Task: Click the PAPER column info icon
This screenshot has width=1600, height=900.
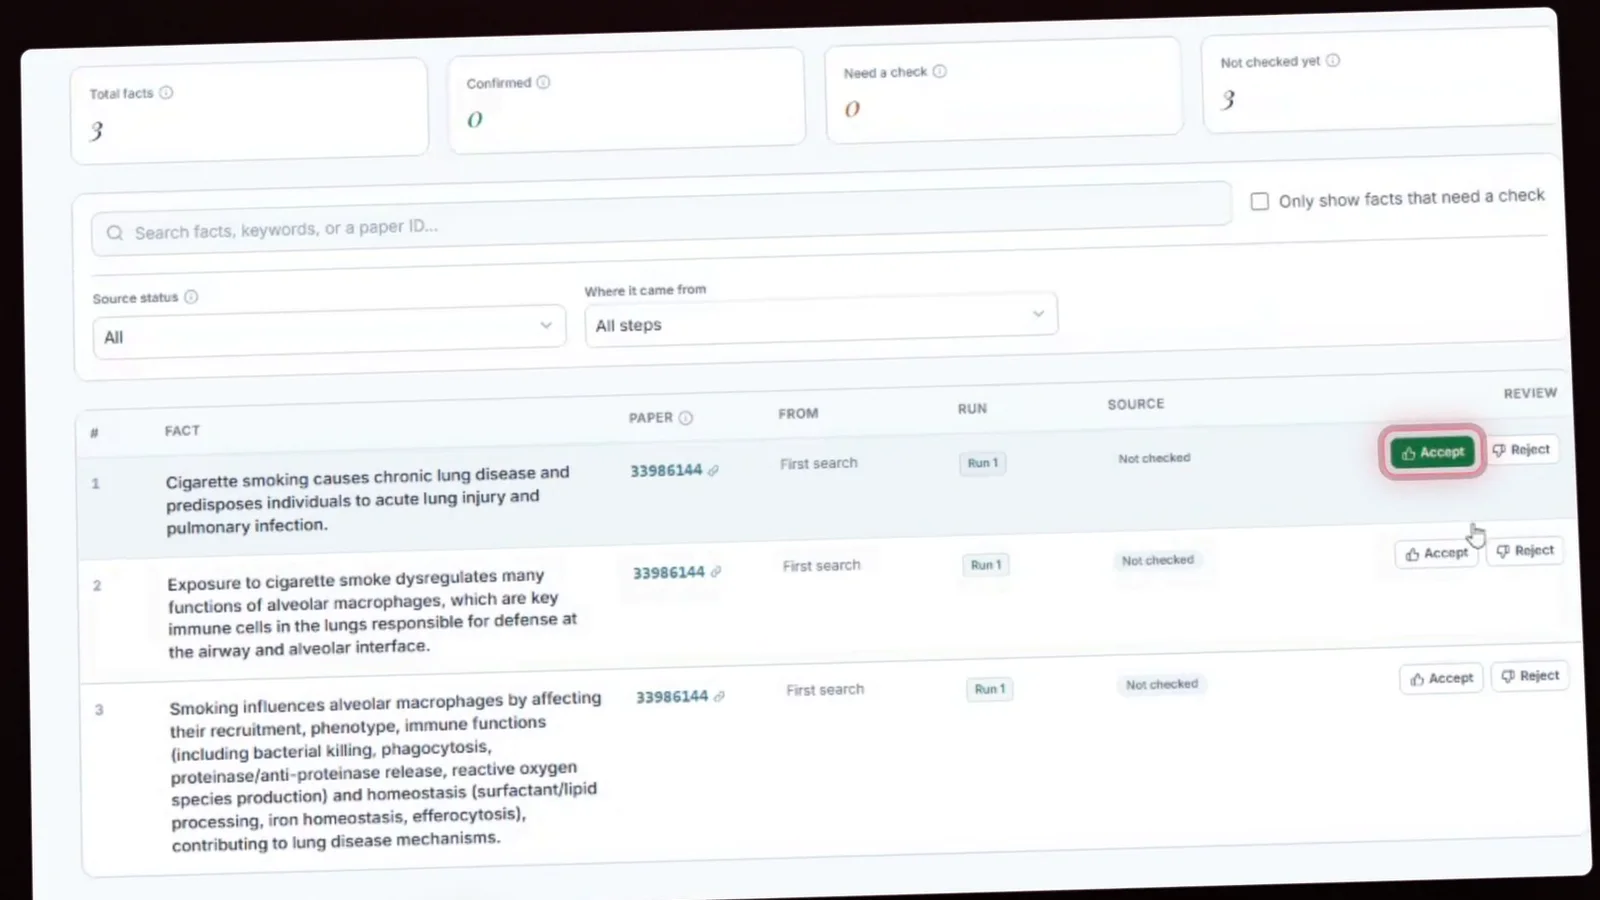Action: pos(685,418)
